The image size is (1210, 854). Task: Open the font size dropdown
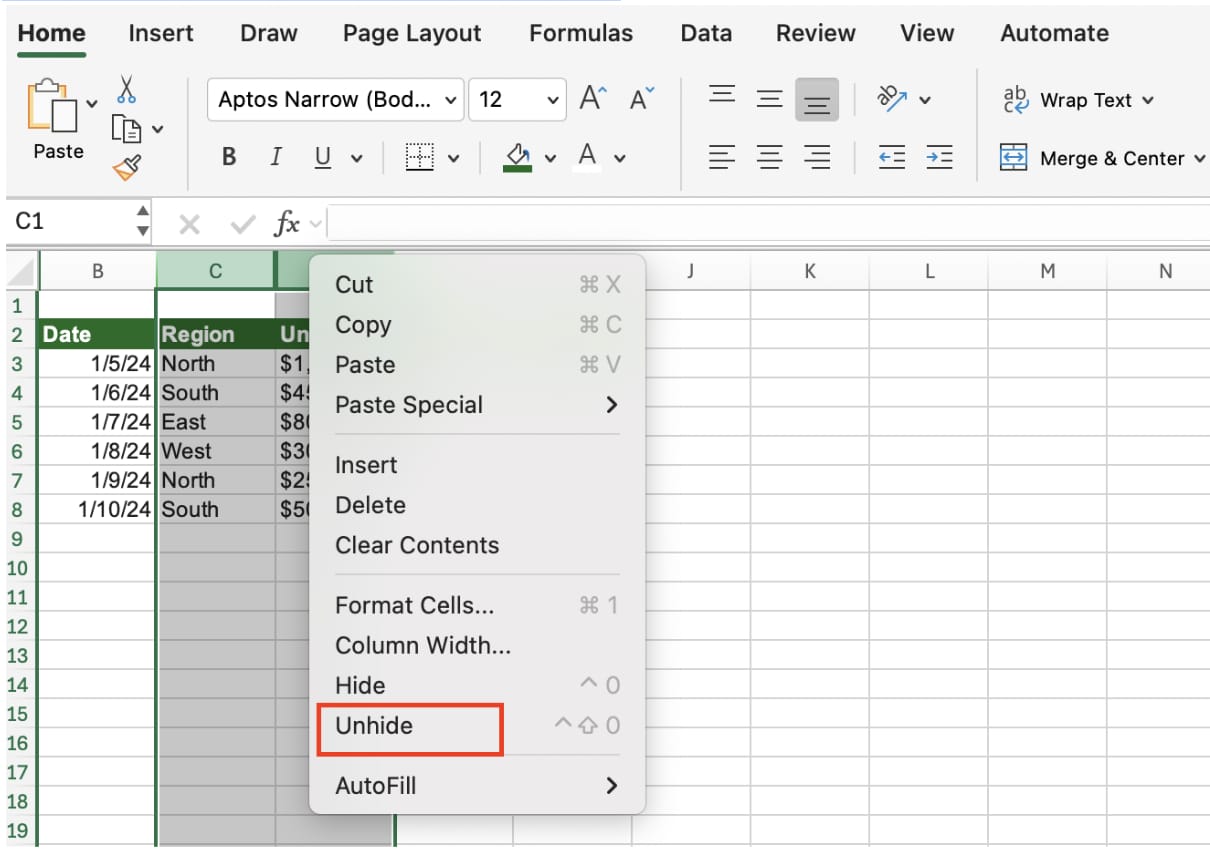[517, 100]
